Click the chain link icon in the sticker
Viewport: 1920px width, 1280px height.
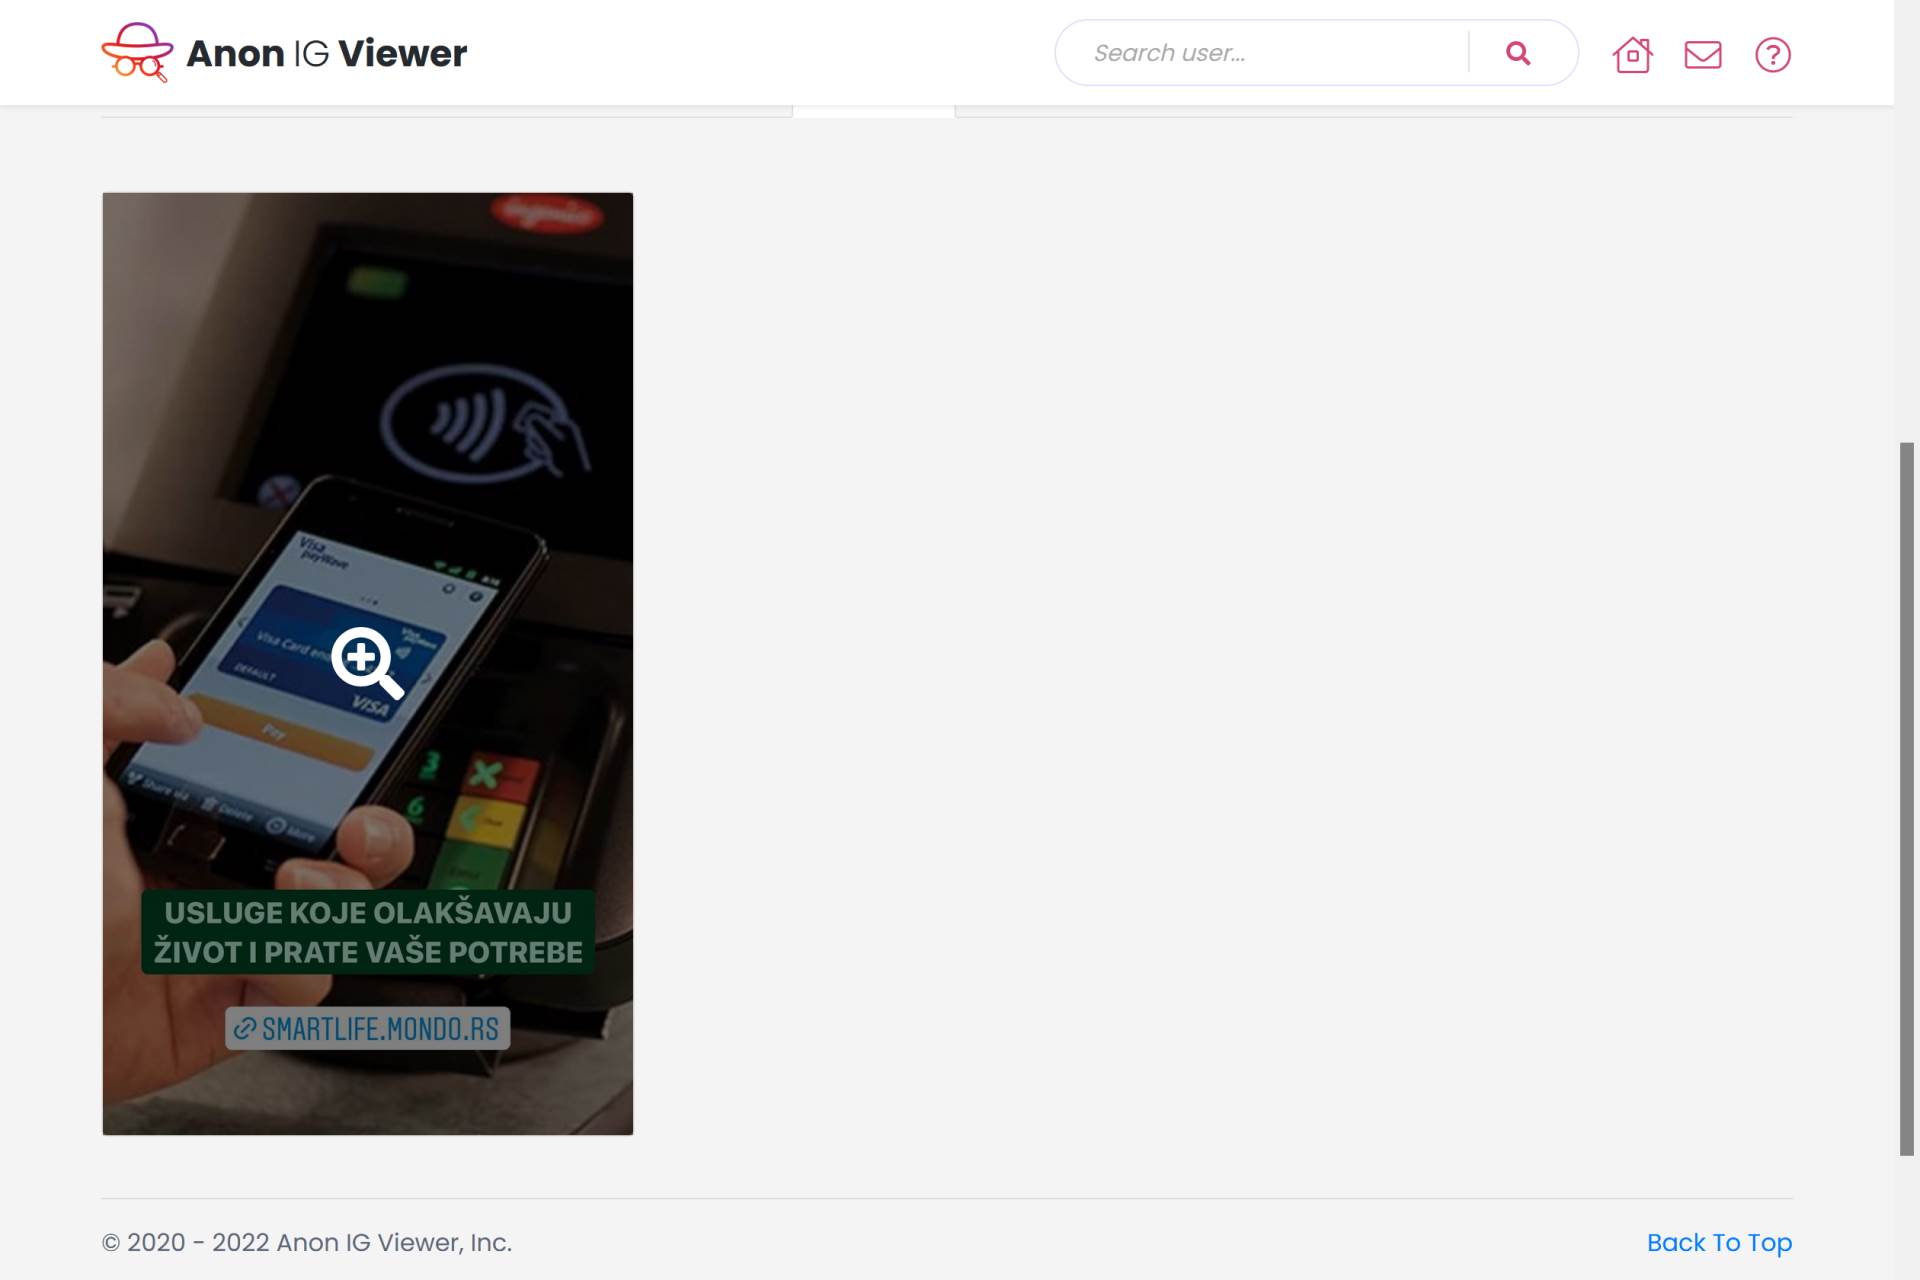tap(245, 1028)
